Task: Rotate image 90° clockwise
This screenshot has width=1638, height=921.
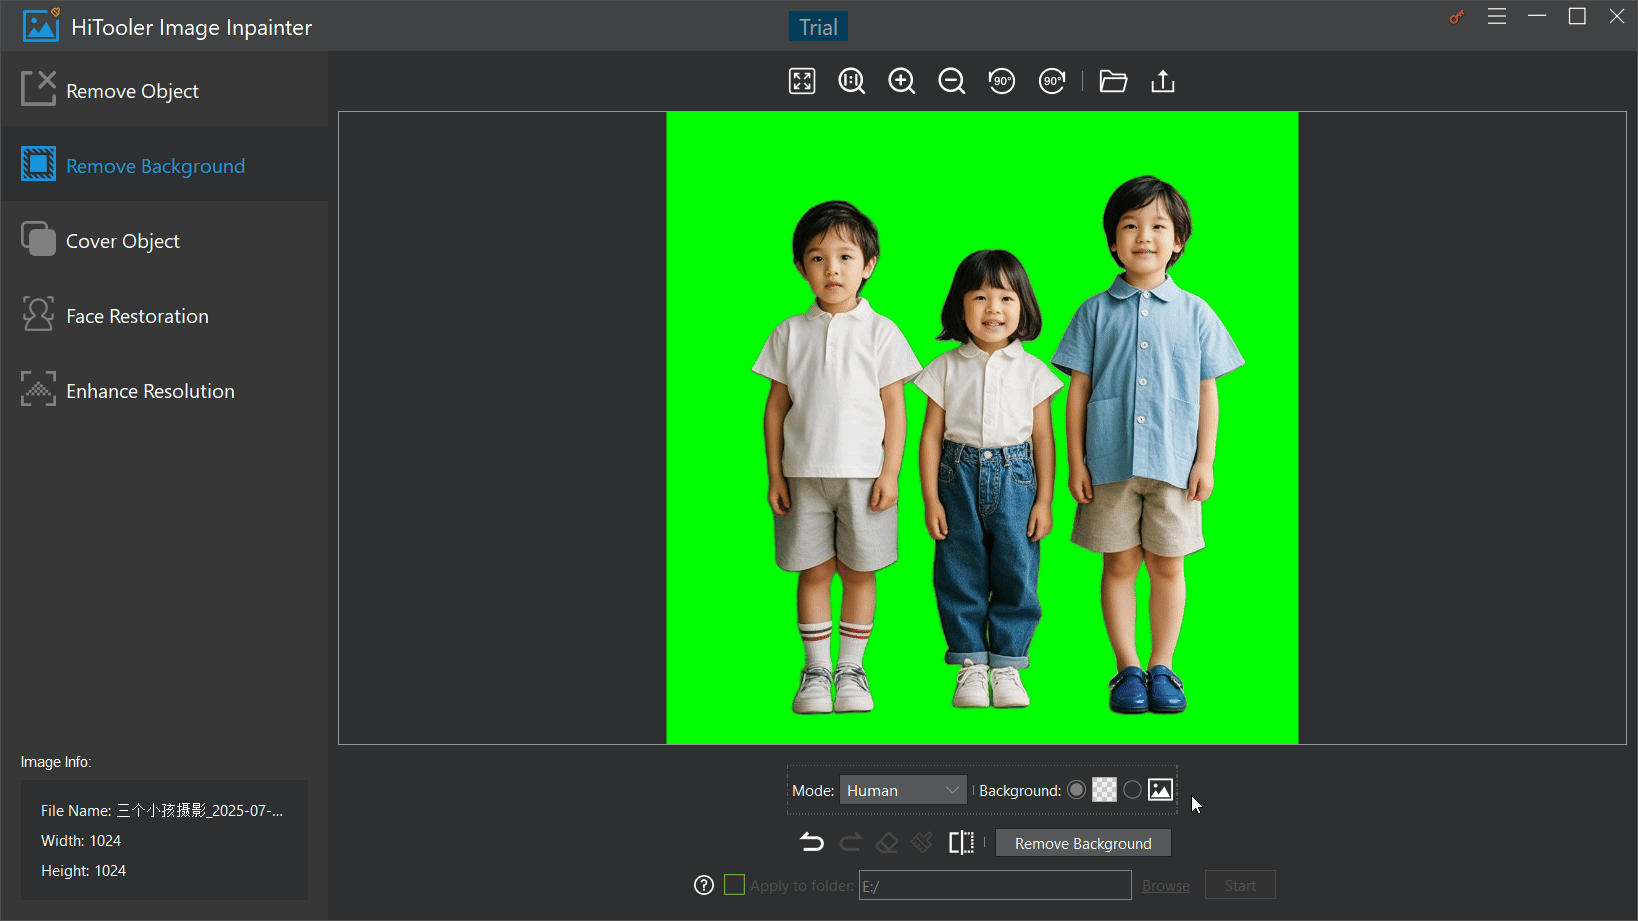Action: 1052,81
